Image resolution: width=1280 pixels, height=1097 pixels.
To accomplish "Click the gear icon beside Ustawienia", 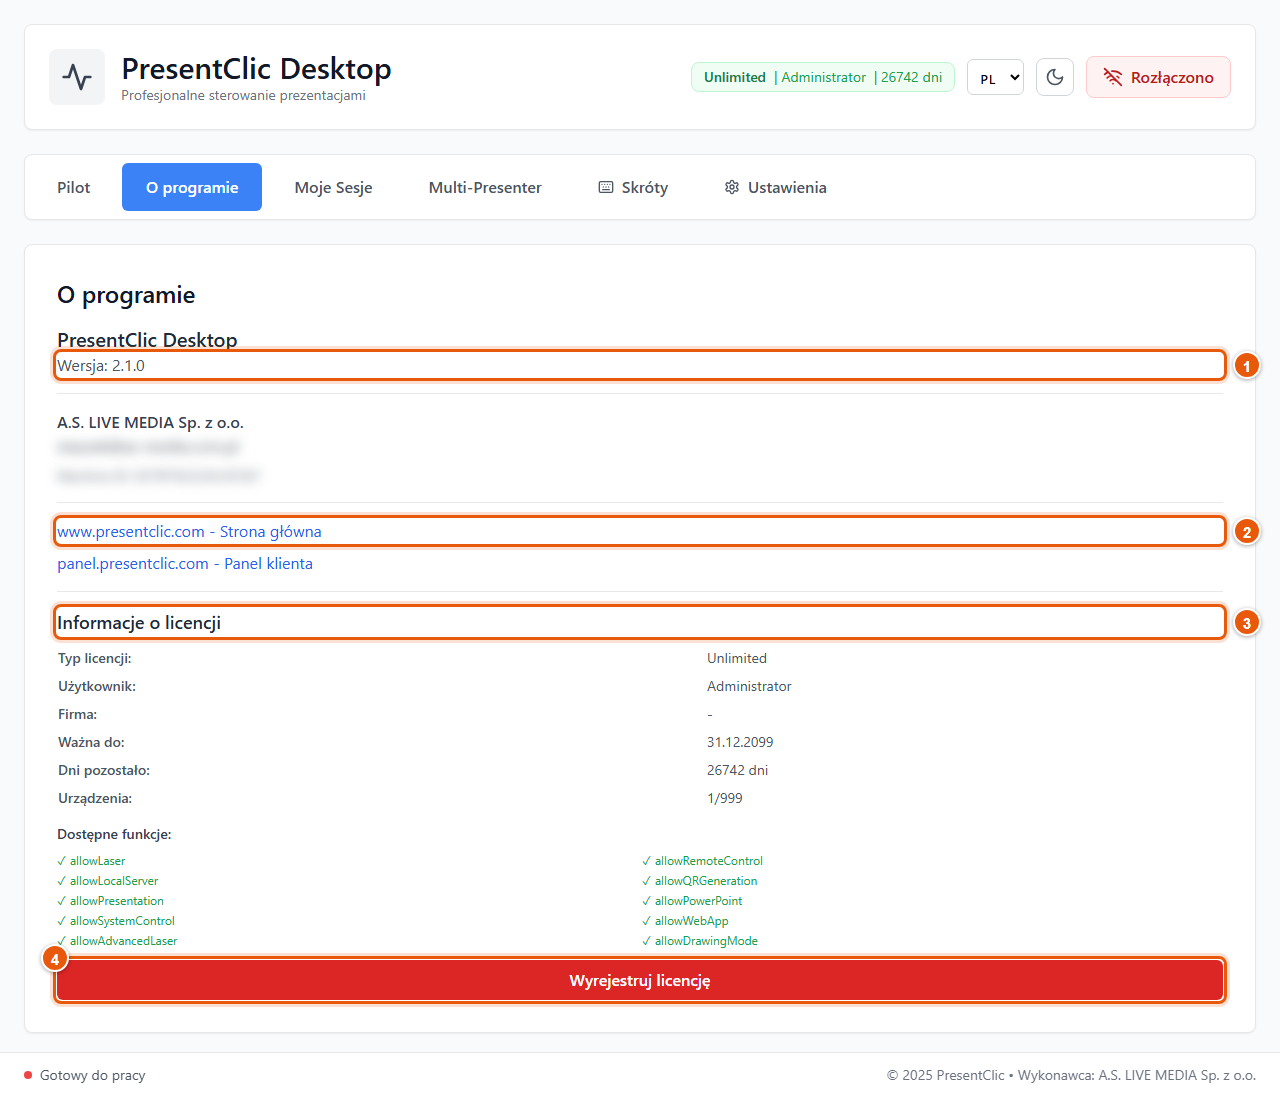I will 732,187.
